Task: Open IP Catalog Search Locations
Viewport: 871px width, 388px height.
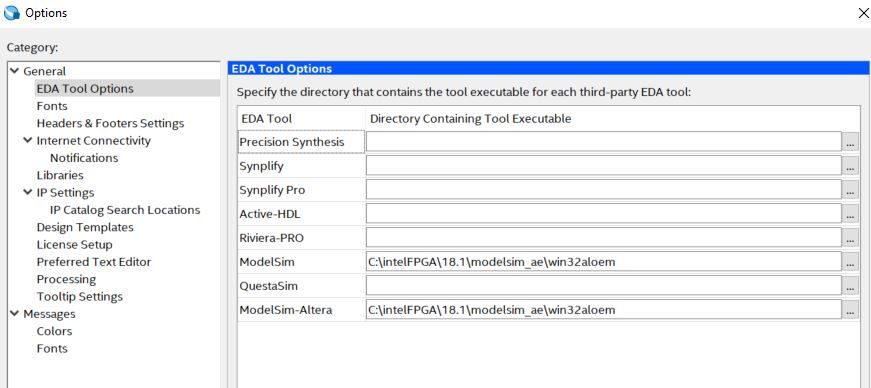Action: [x=125, y=210]
